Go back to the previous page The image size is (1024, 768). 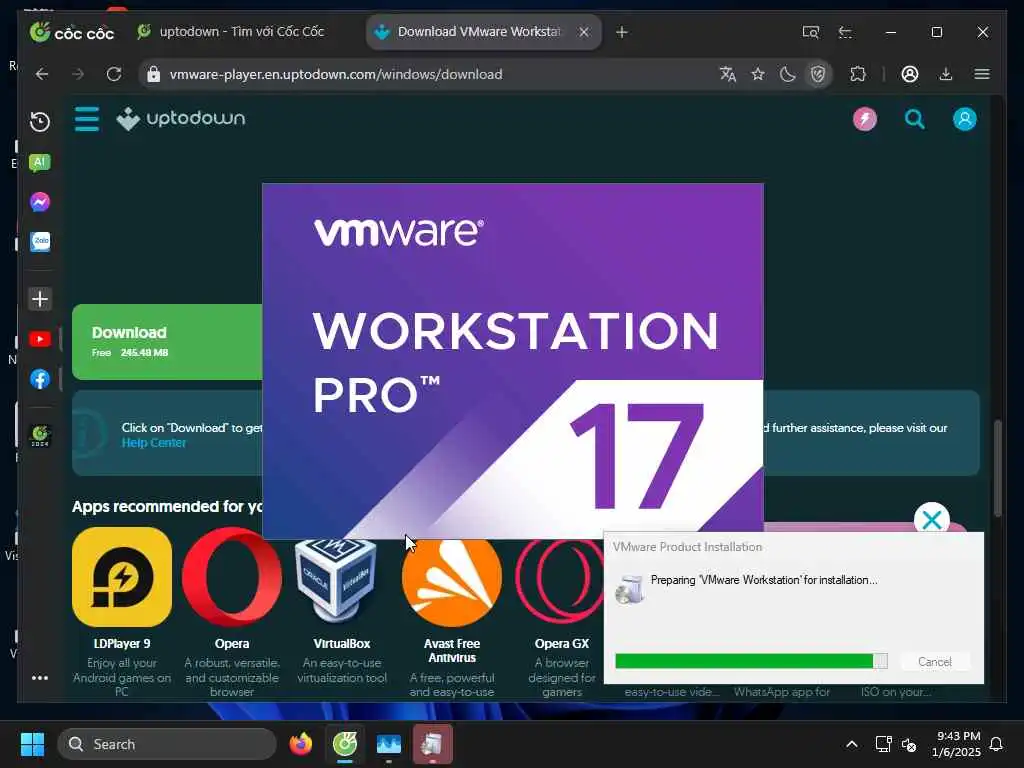click(x=42, y=74)
